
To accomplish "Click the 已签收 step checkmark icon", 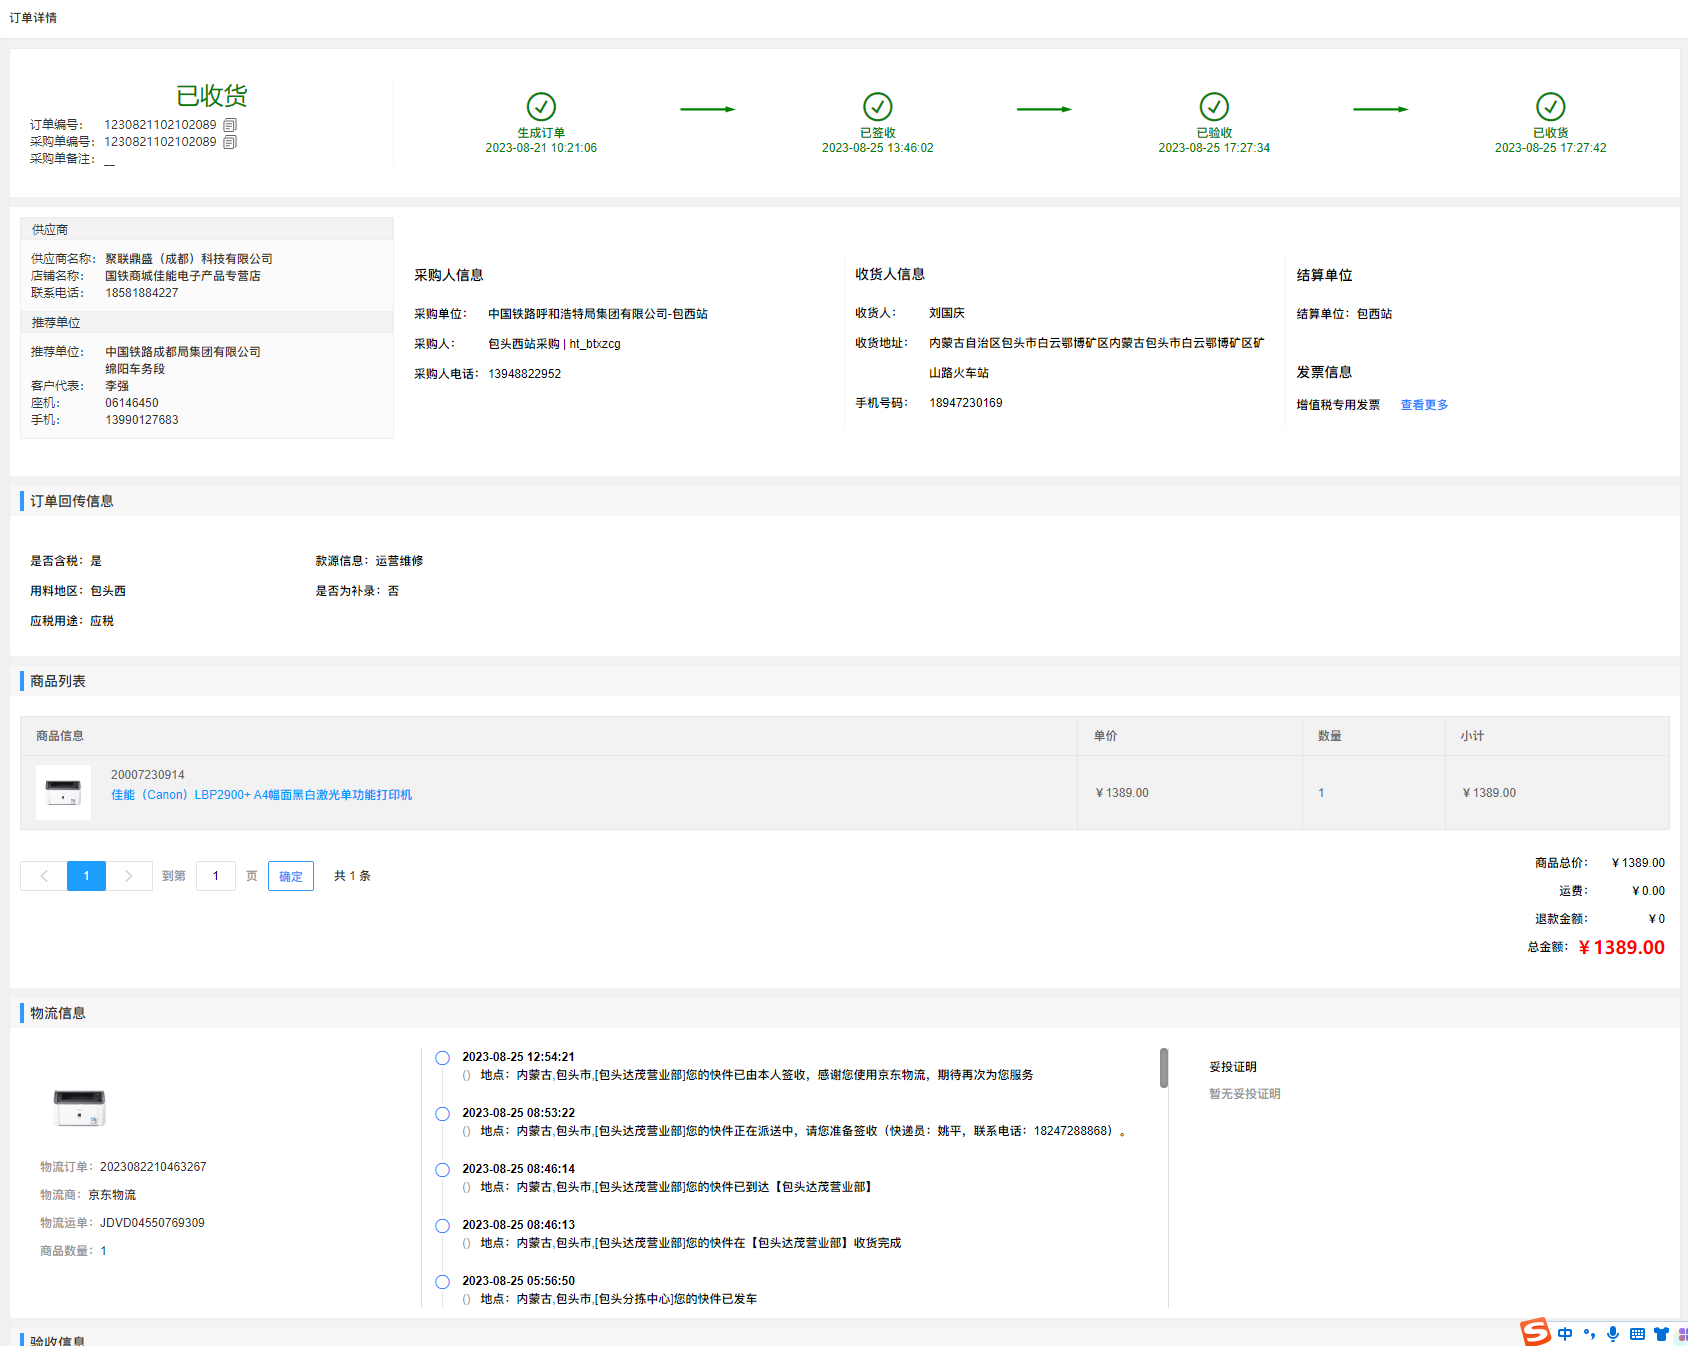I will coord(878,106).
